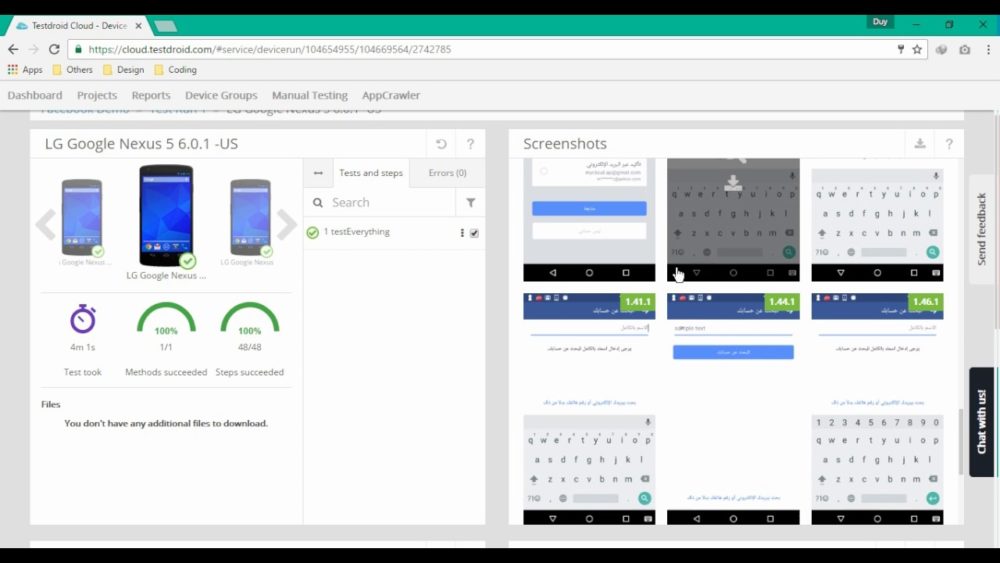Download all screenshots using the download icon
Image resolution: width=1000 pixels, height=563 pixels.
(920, 144)
